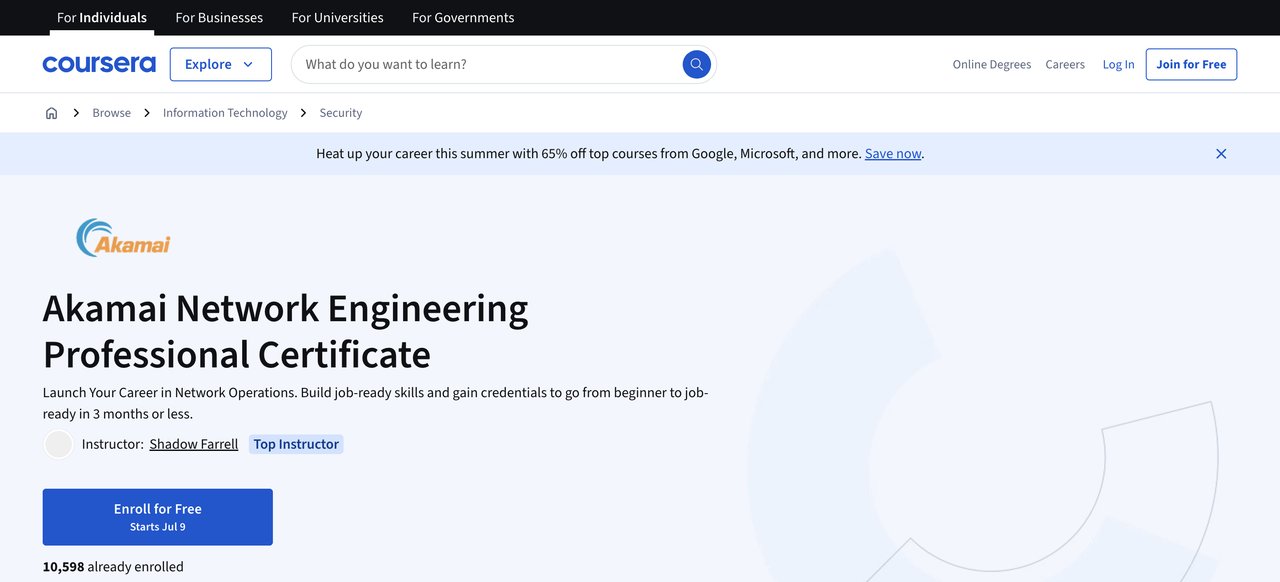Click the Top Instructor badge

tap(296, 444)
